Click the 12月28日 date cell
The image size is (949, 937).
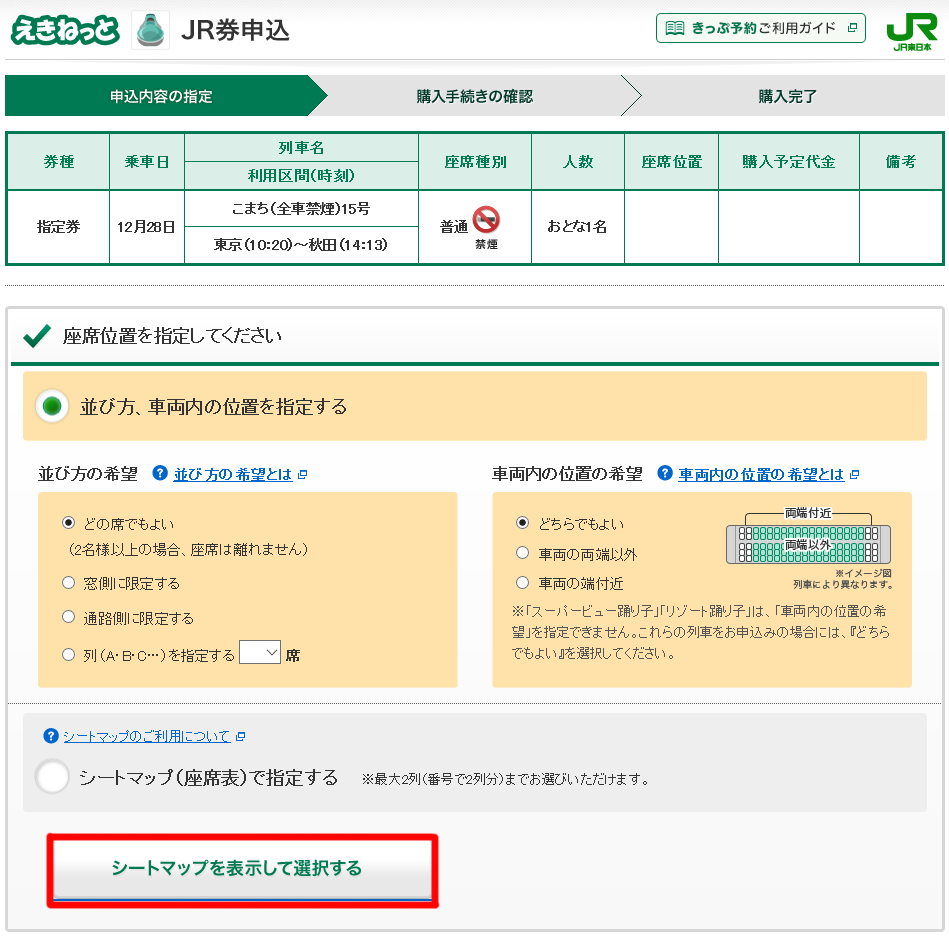click(146, 227)
